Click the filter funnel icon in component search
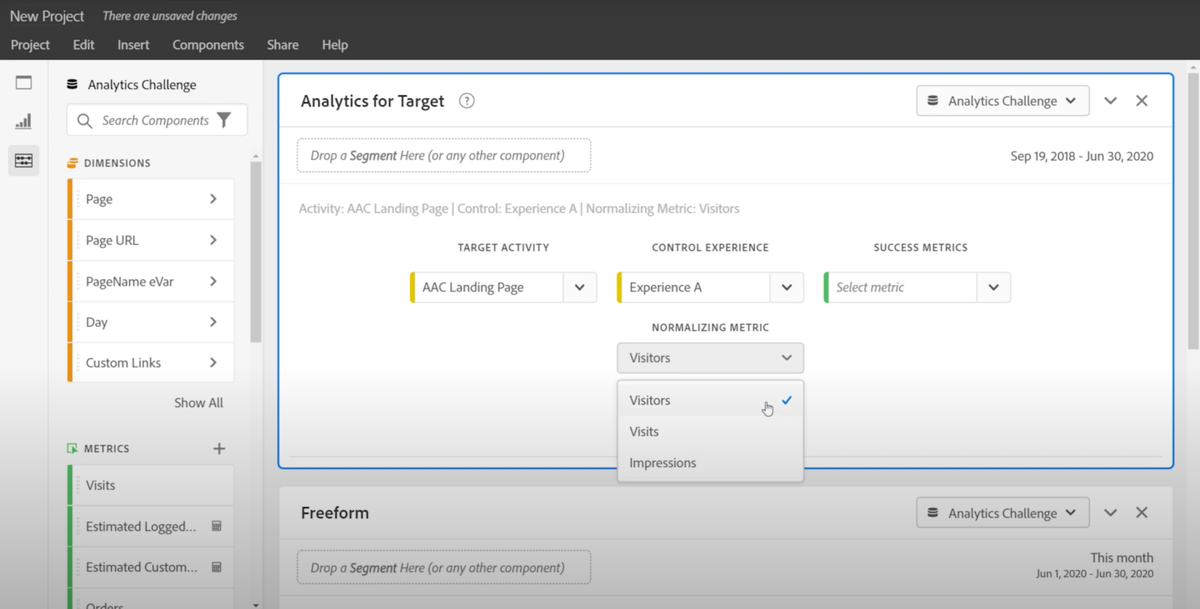The width and height of the screenshot is (1200, 609). pyautogui.click(x=224, y=120)
